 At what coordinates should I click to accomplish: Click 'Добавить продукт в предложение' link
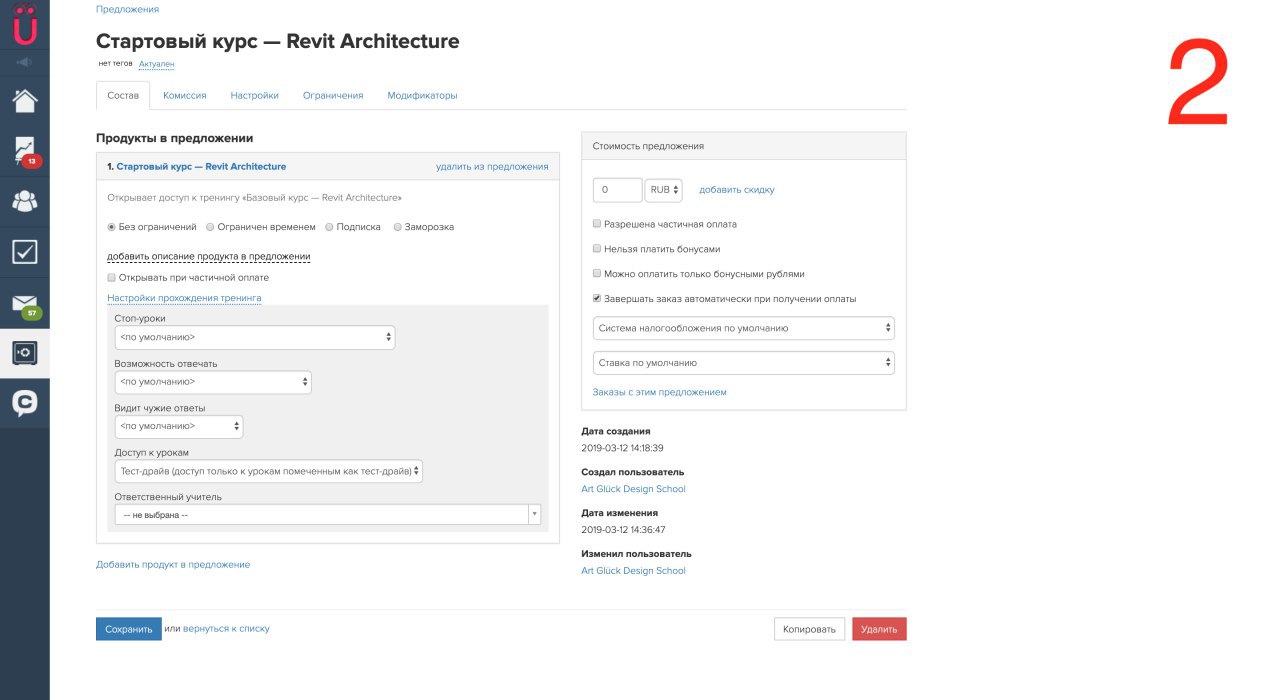point(173,564)
